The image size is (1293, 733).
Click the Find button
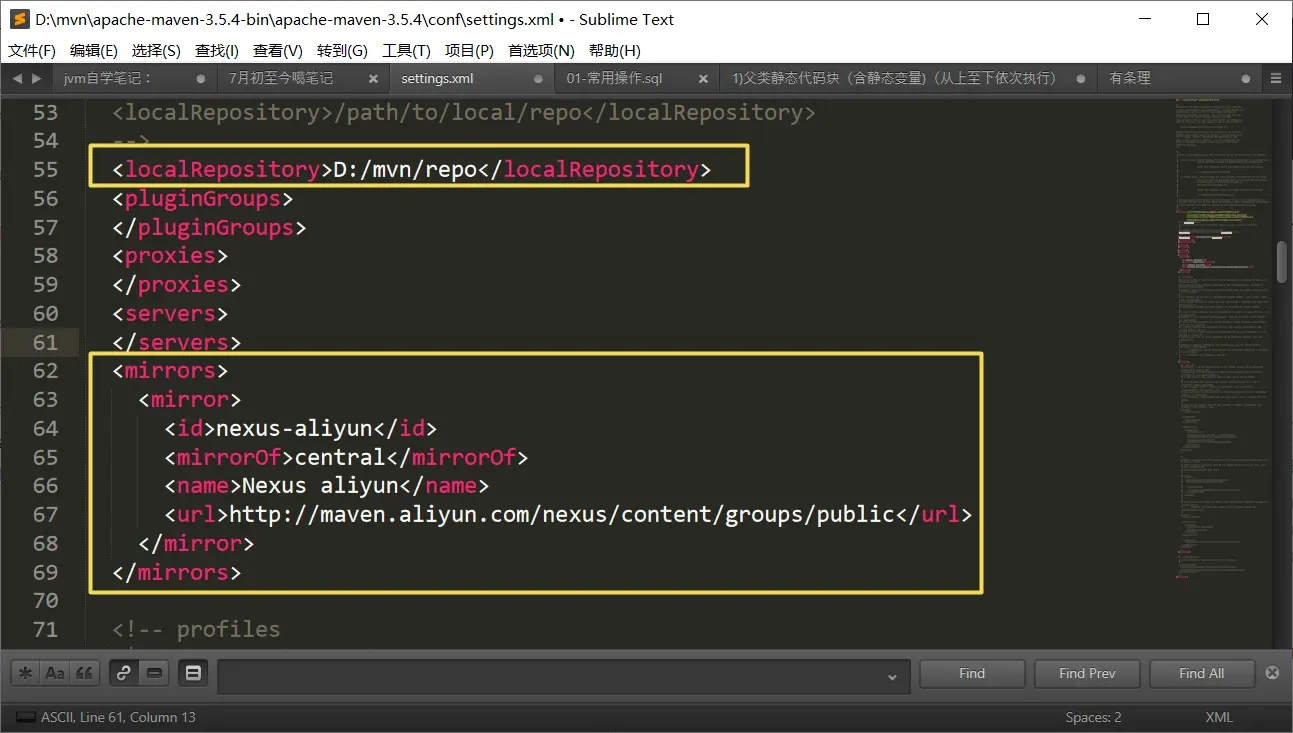972,673
